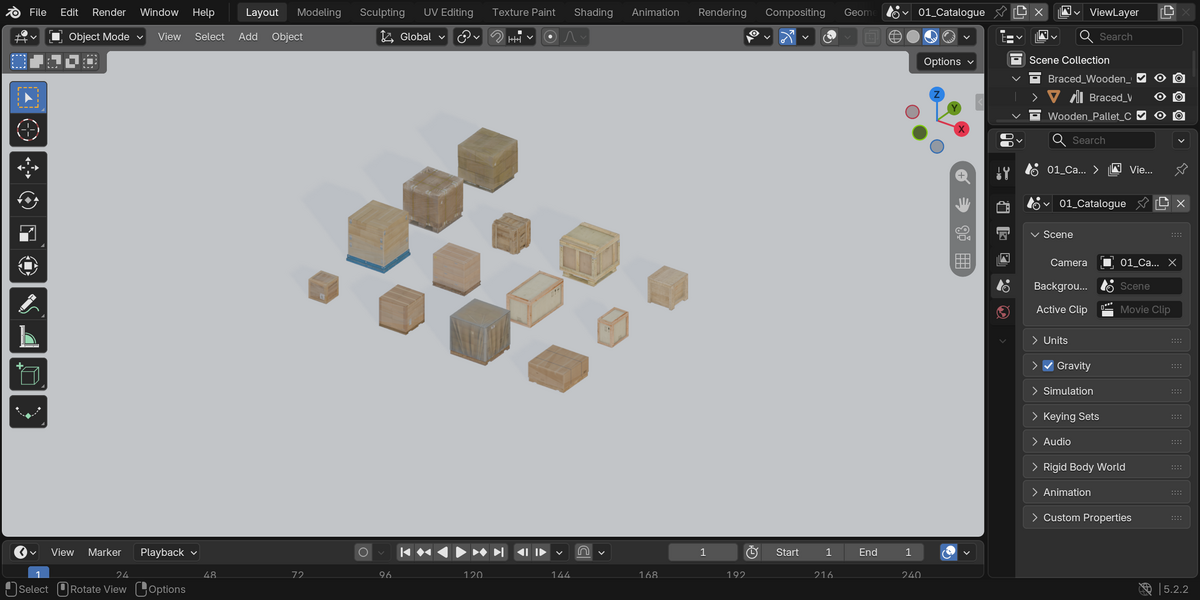
Task: Switch to the Shading workspace tab
Action: coord(593,12)
